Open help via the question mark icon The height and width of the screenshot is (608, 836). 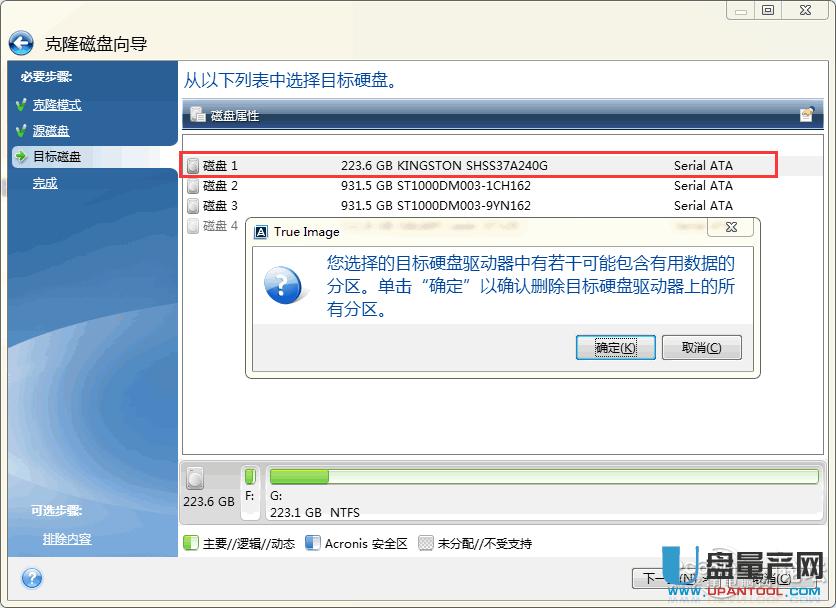coord(32,578)
